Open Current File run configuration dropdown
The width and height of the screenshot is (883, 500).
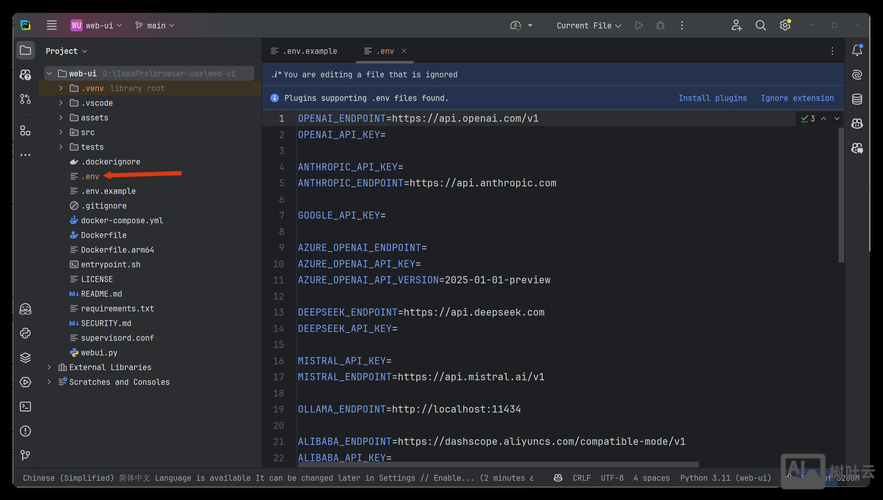588,25
